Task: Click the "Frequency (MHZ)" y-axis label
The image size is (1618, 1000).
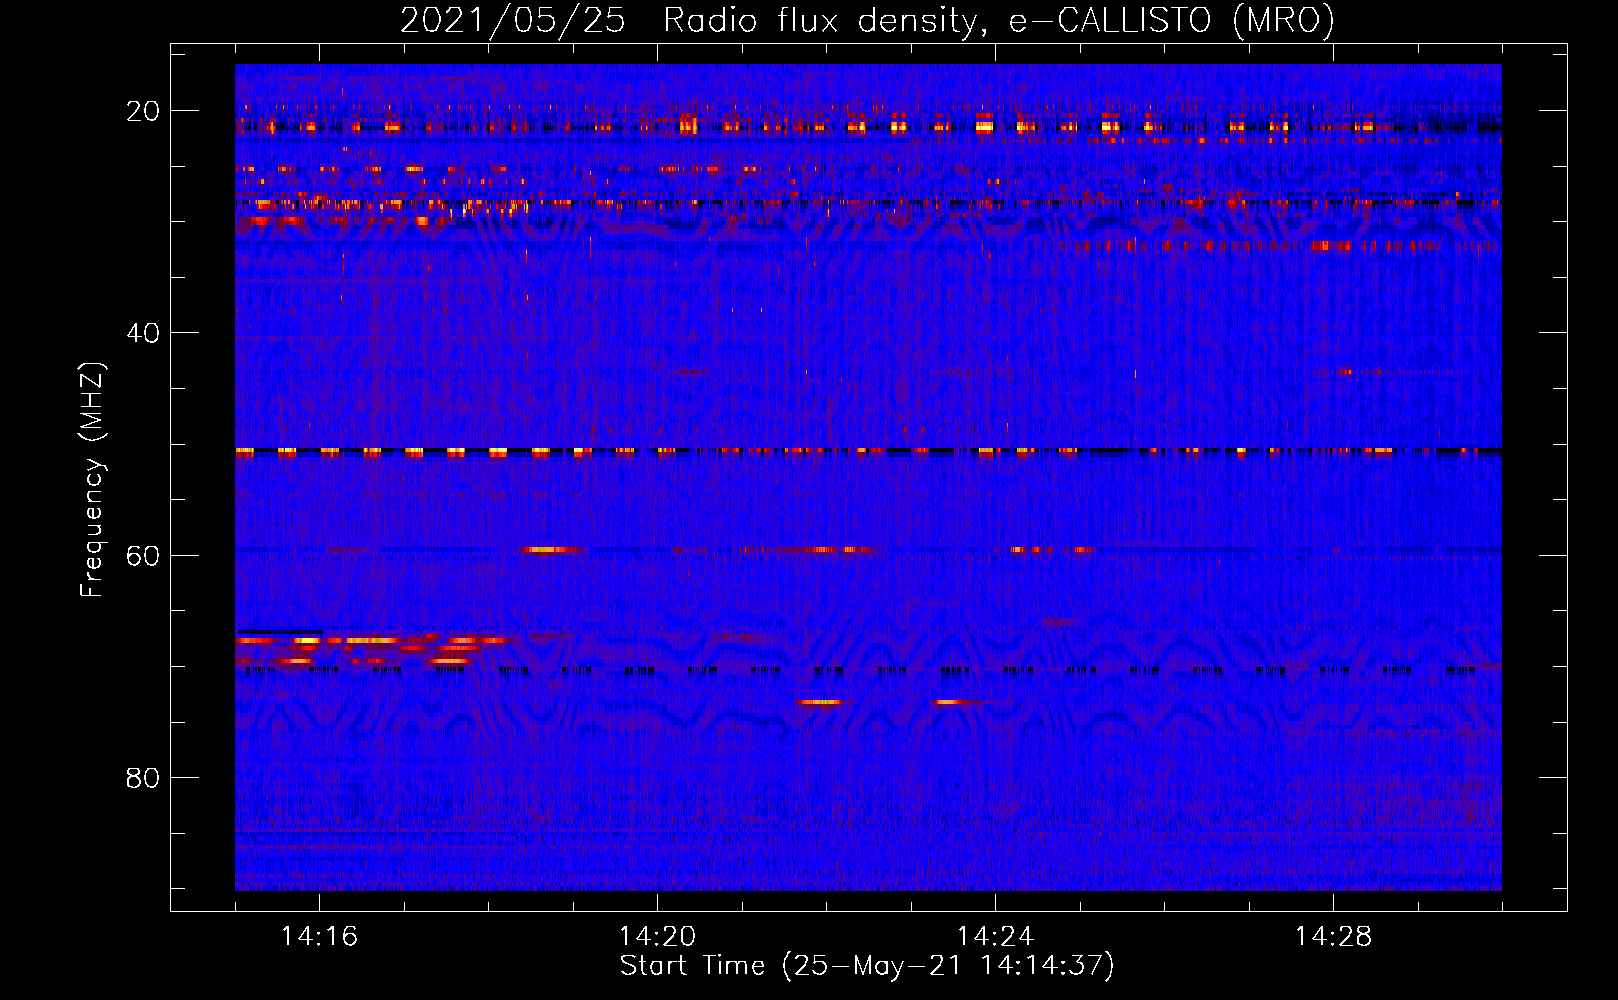Action: pos(92,480)
